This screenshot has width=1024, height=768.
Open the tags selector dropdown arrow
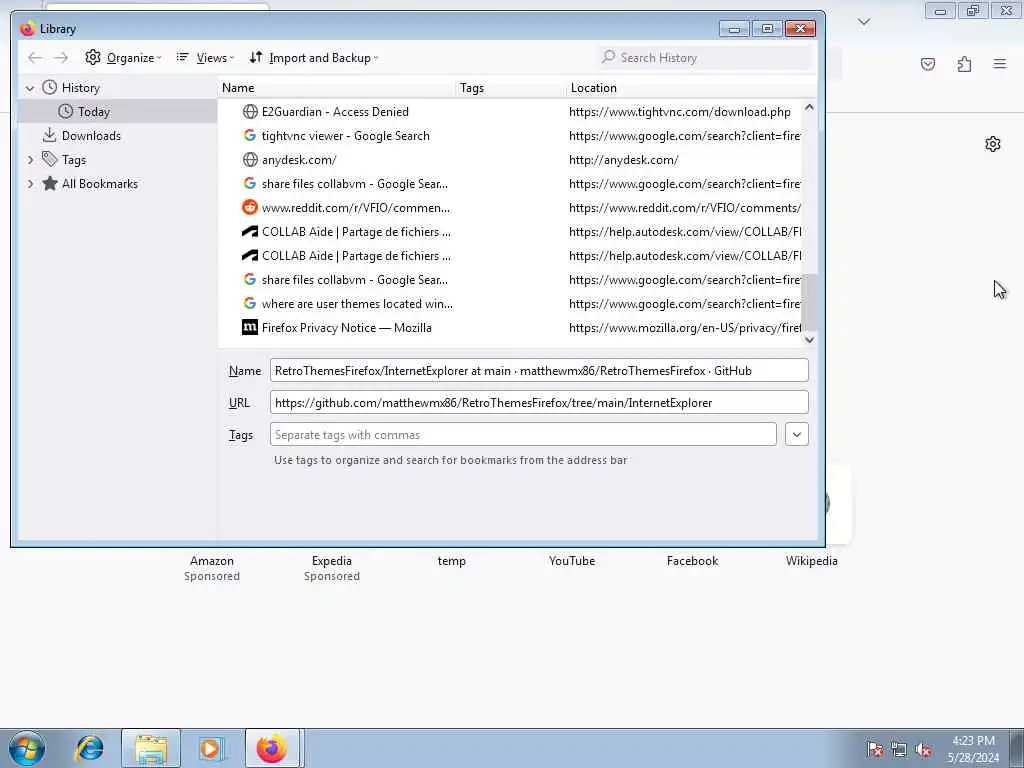point(797,434)
